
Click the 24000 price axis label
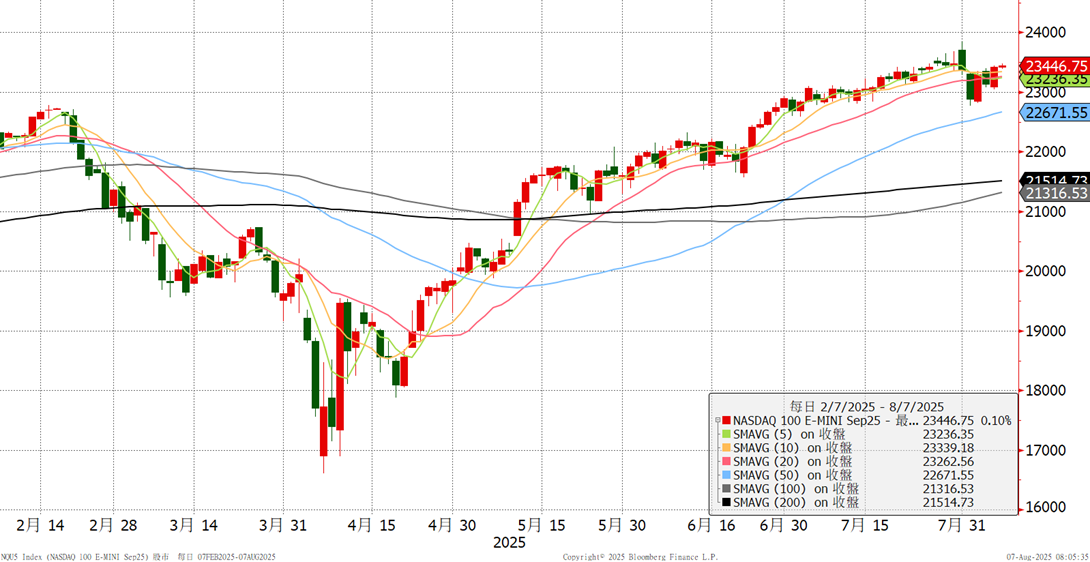click(x=1047, y=32)
